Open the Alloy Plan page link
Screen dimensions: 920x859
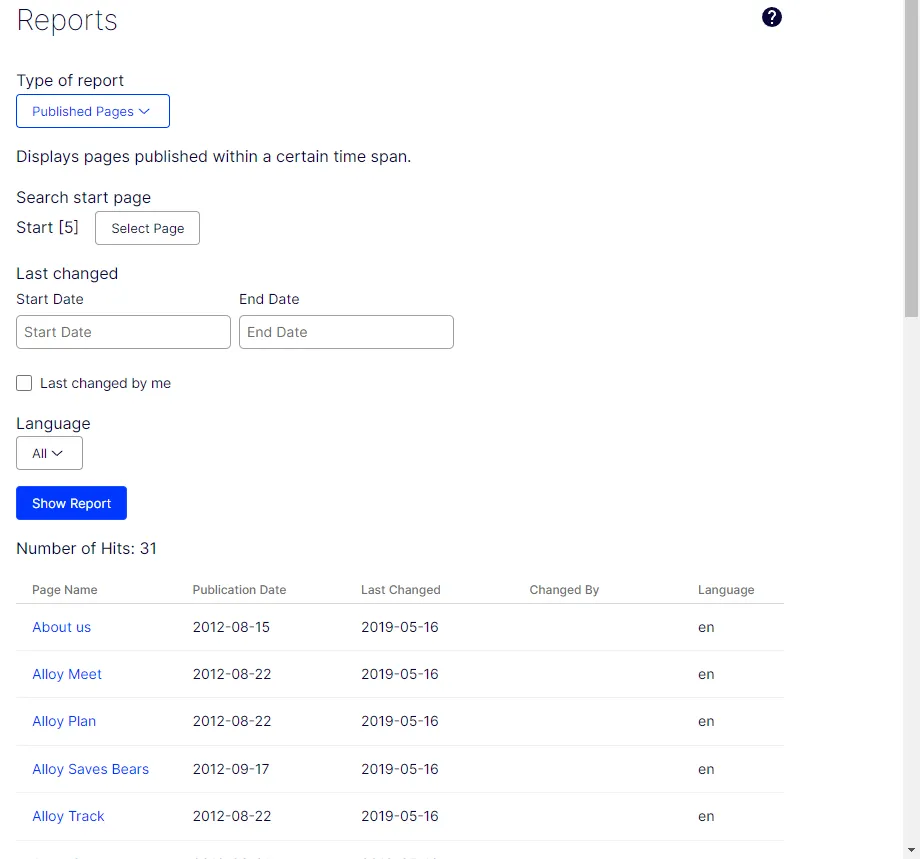click(x=64, y=721)
